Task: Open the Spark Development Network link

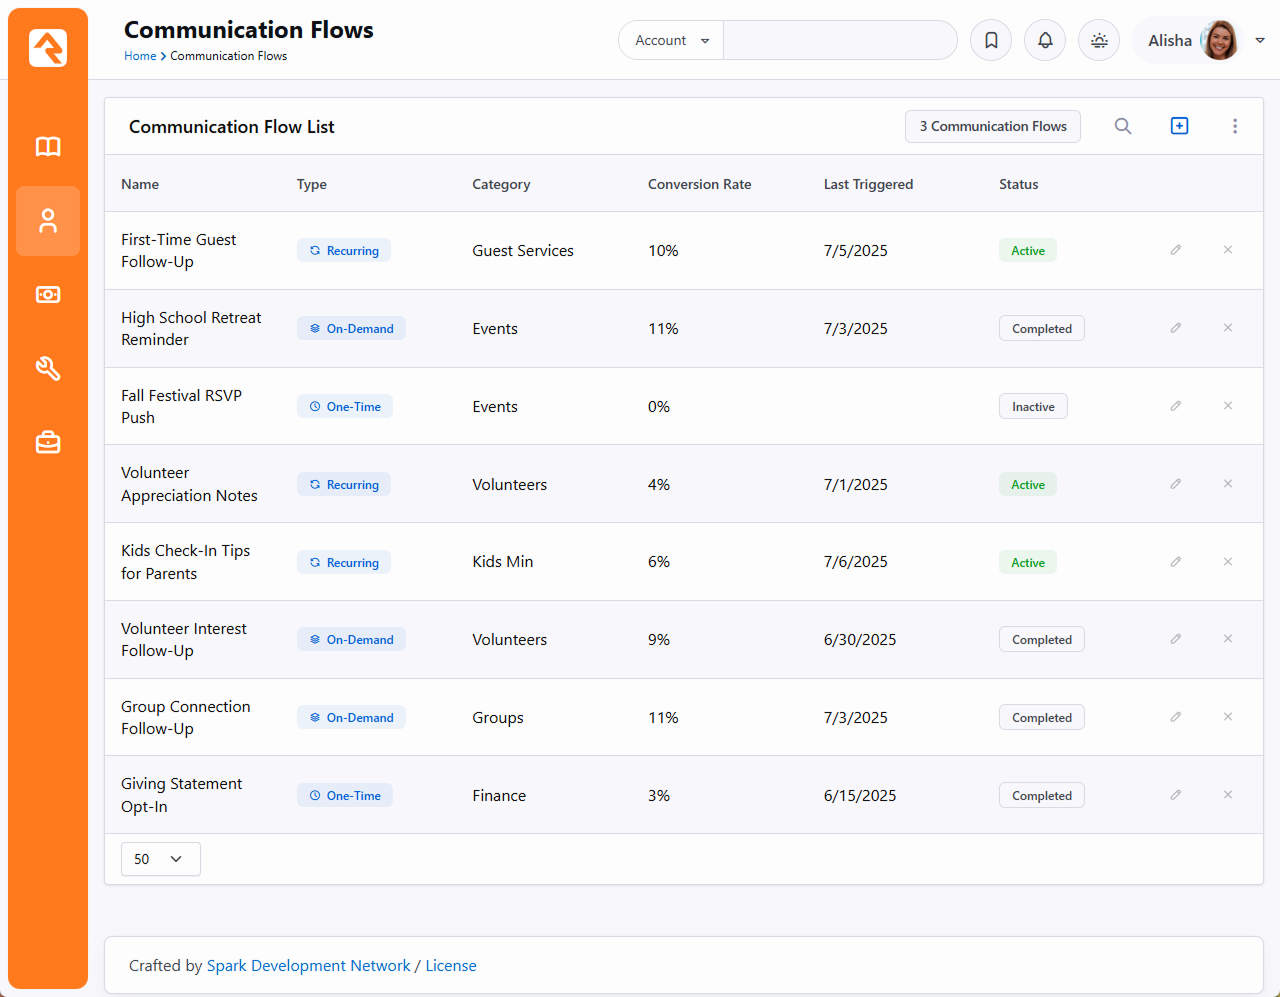Action: click(308, 966)
